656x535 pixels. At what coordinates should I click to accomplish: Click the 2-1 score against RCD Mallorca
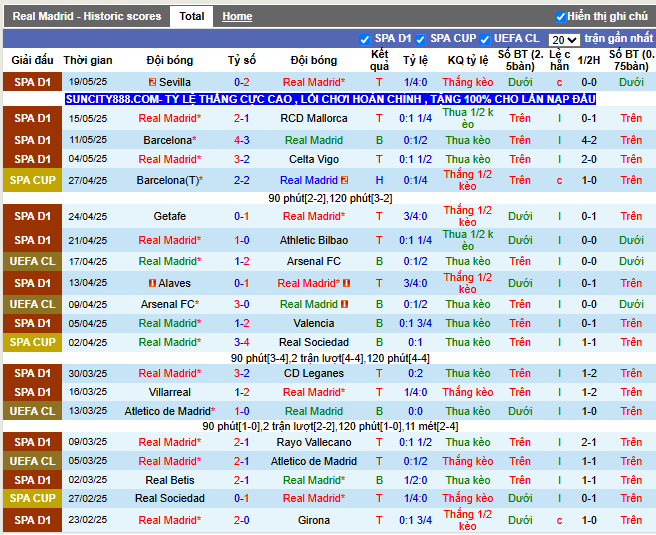click(x=242, y=118)
